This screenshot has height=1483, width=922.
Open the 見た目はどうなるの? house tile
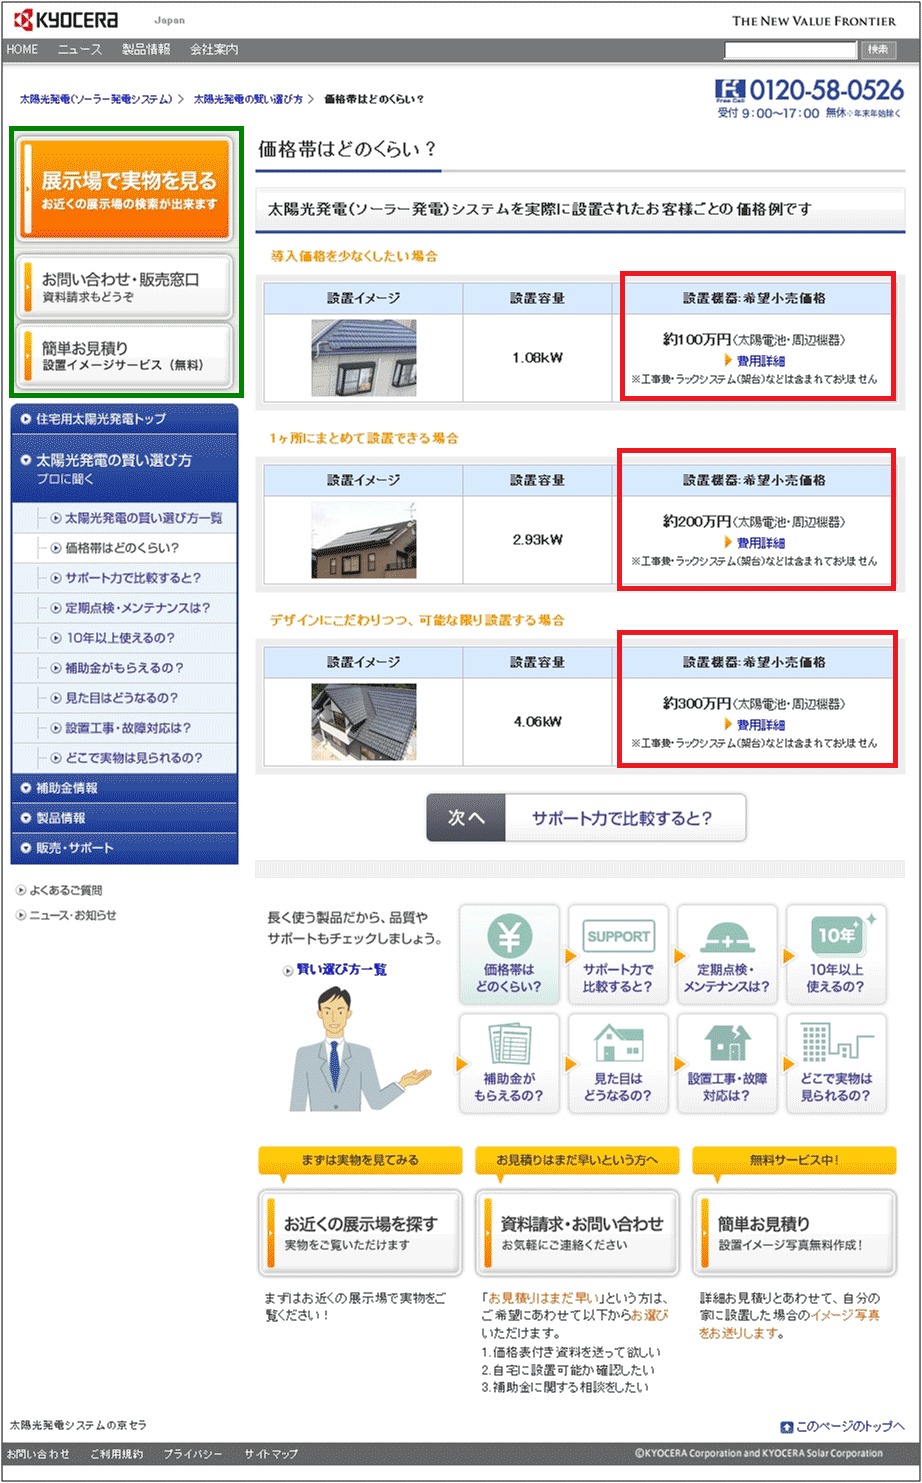tap(618, 1064)
